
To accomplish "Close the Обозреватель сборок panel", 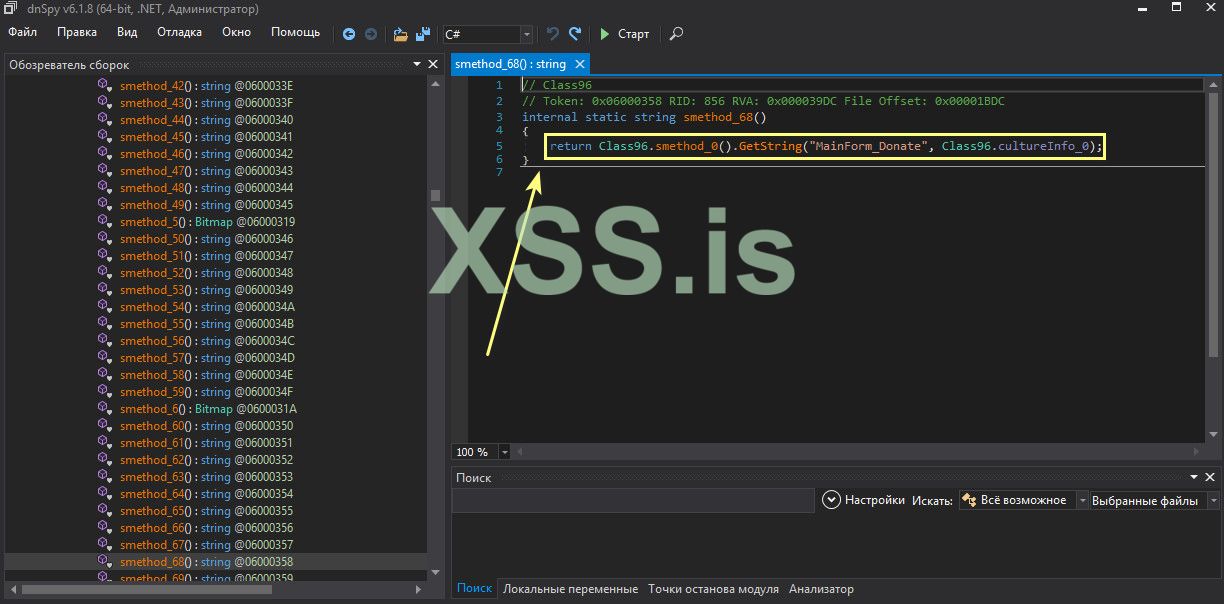I will pos(433,64).
